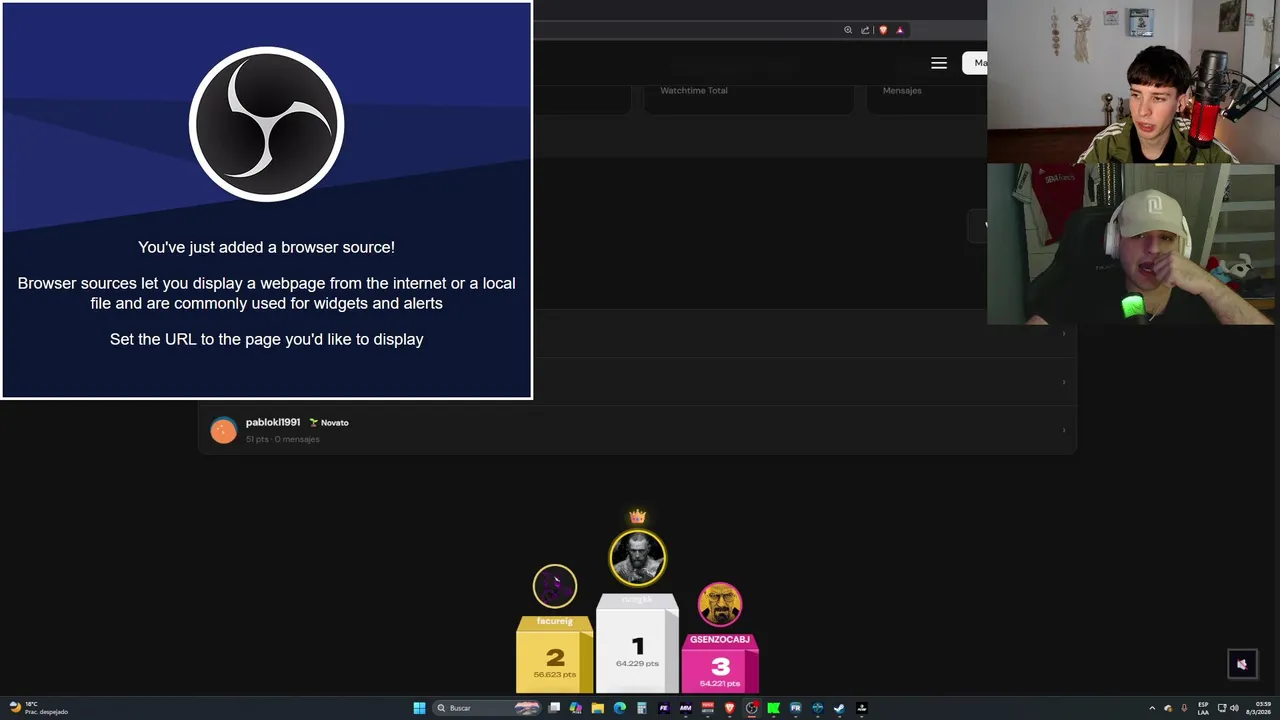1280x720 pixels.
Task: Select the facureig name on podium
Action: [555, 621]
